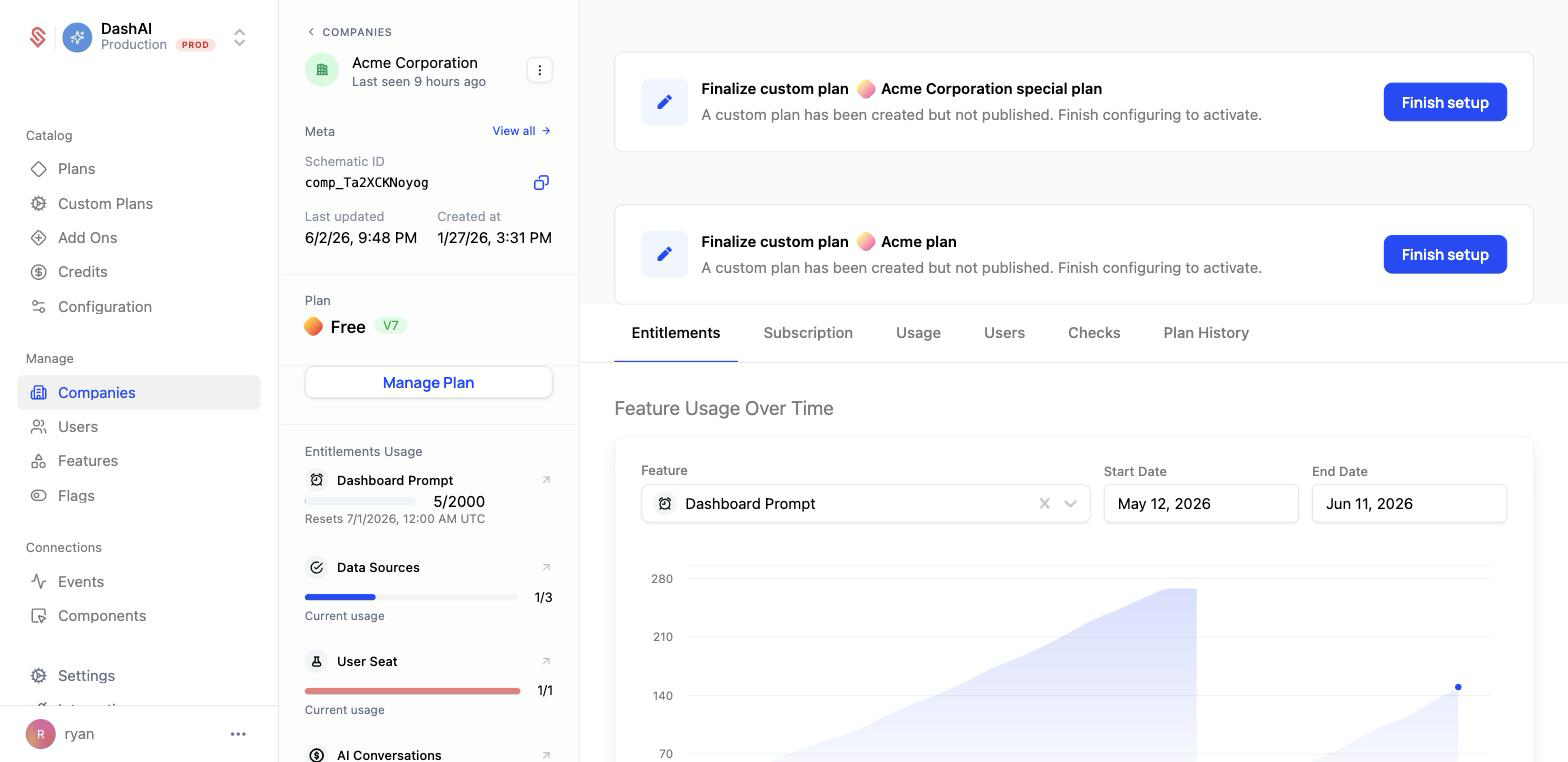1568x762 pixels.
Task: Click the sidebar Users people icon
Action: pos(39,427)
